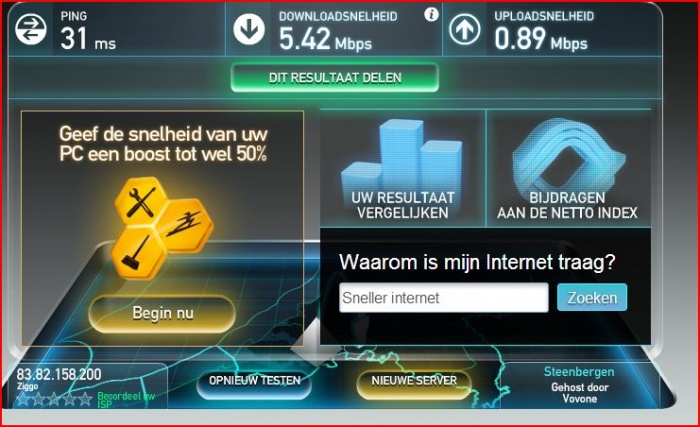
Task: Click the Steenbergen server name
Action: point(579,372)
